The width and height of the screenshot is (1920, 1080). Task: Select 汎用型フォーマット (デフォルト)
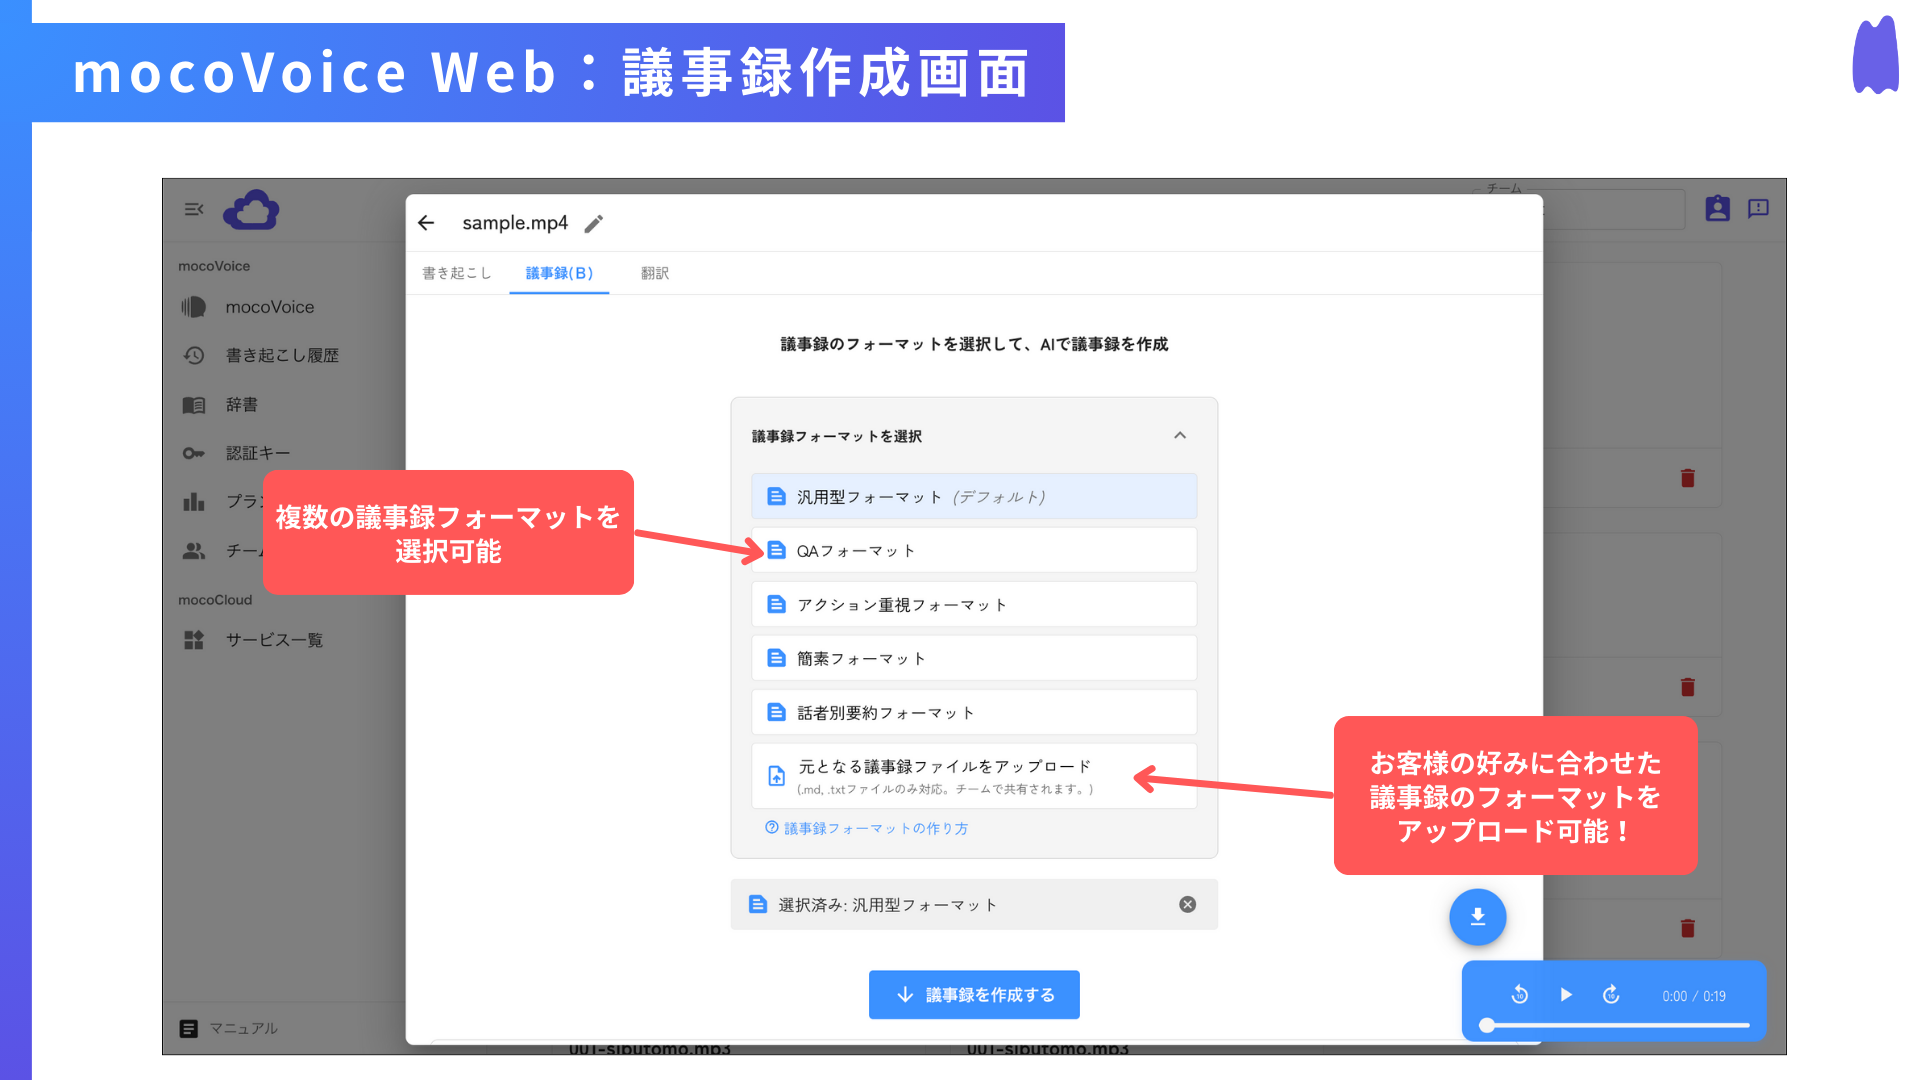point(974,497)
